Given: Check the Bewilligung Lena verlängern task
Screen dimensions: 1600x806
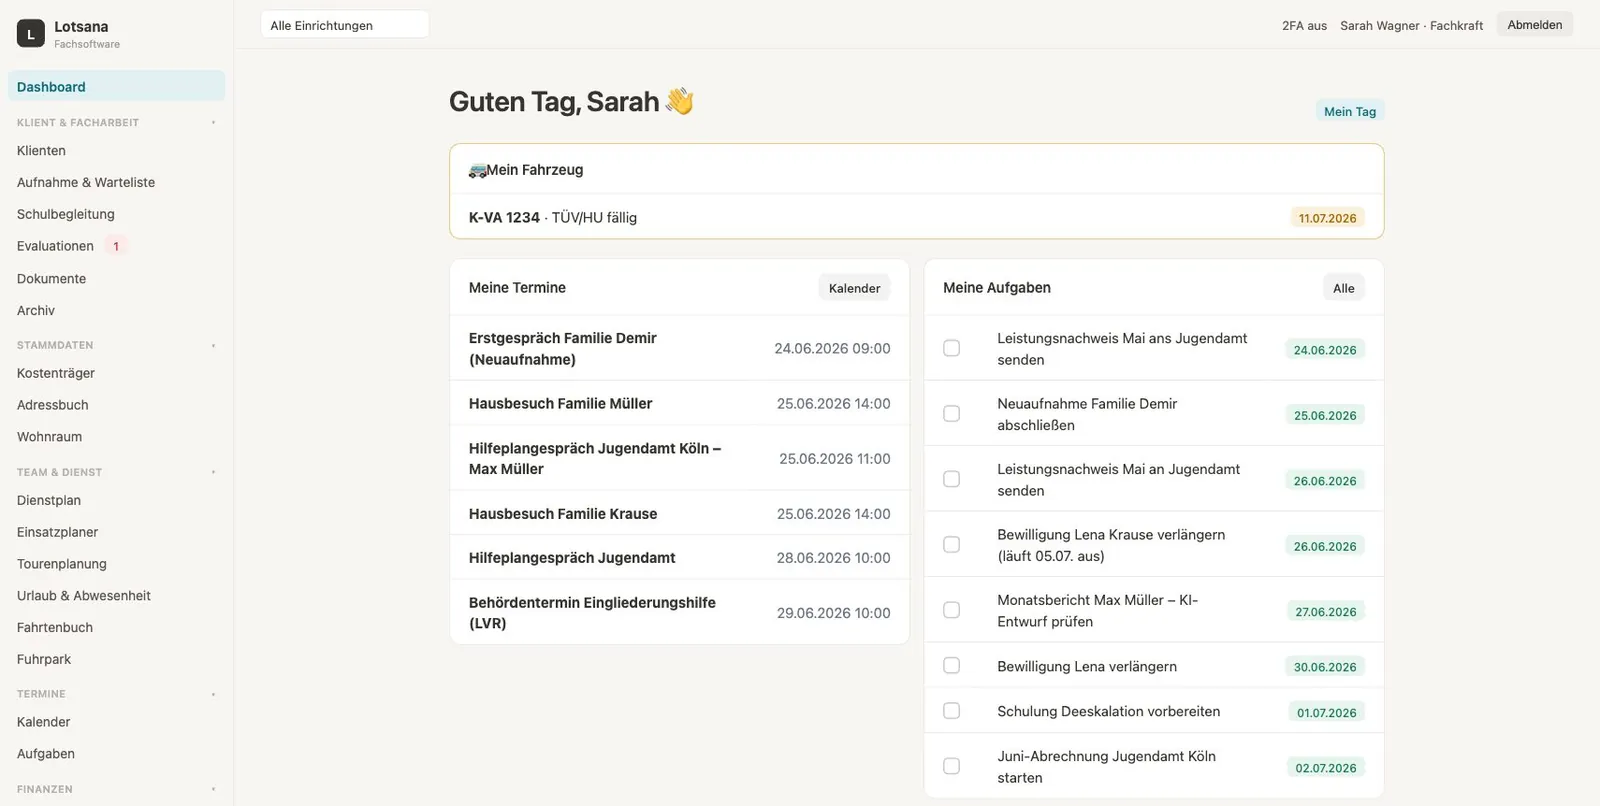Looking at the screenshot, I should 952,666.
